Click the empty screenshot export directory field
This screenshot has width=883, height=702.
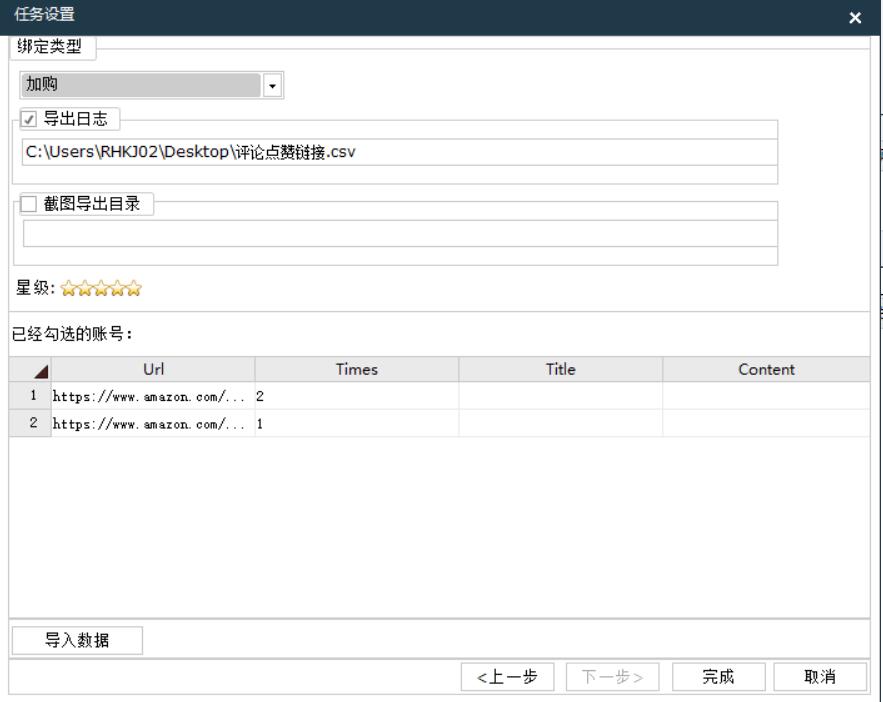coord(400,233)
